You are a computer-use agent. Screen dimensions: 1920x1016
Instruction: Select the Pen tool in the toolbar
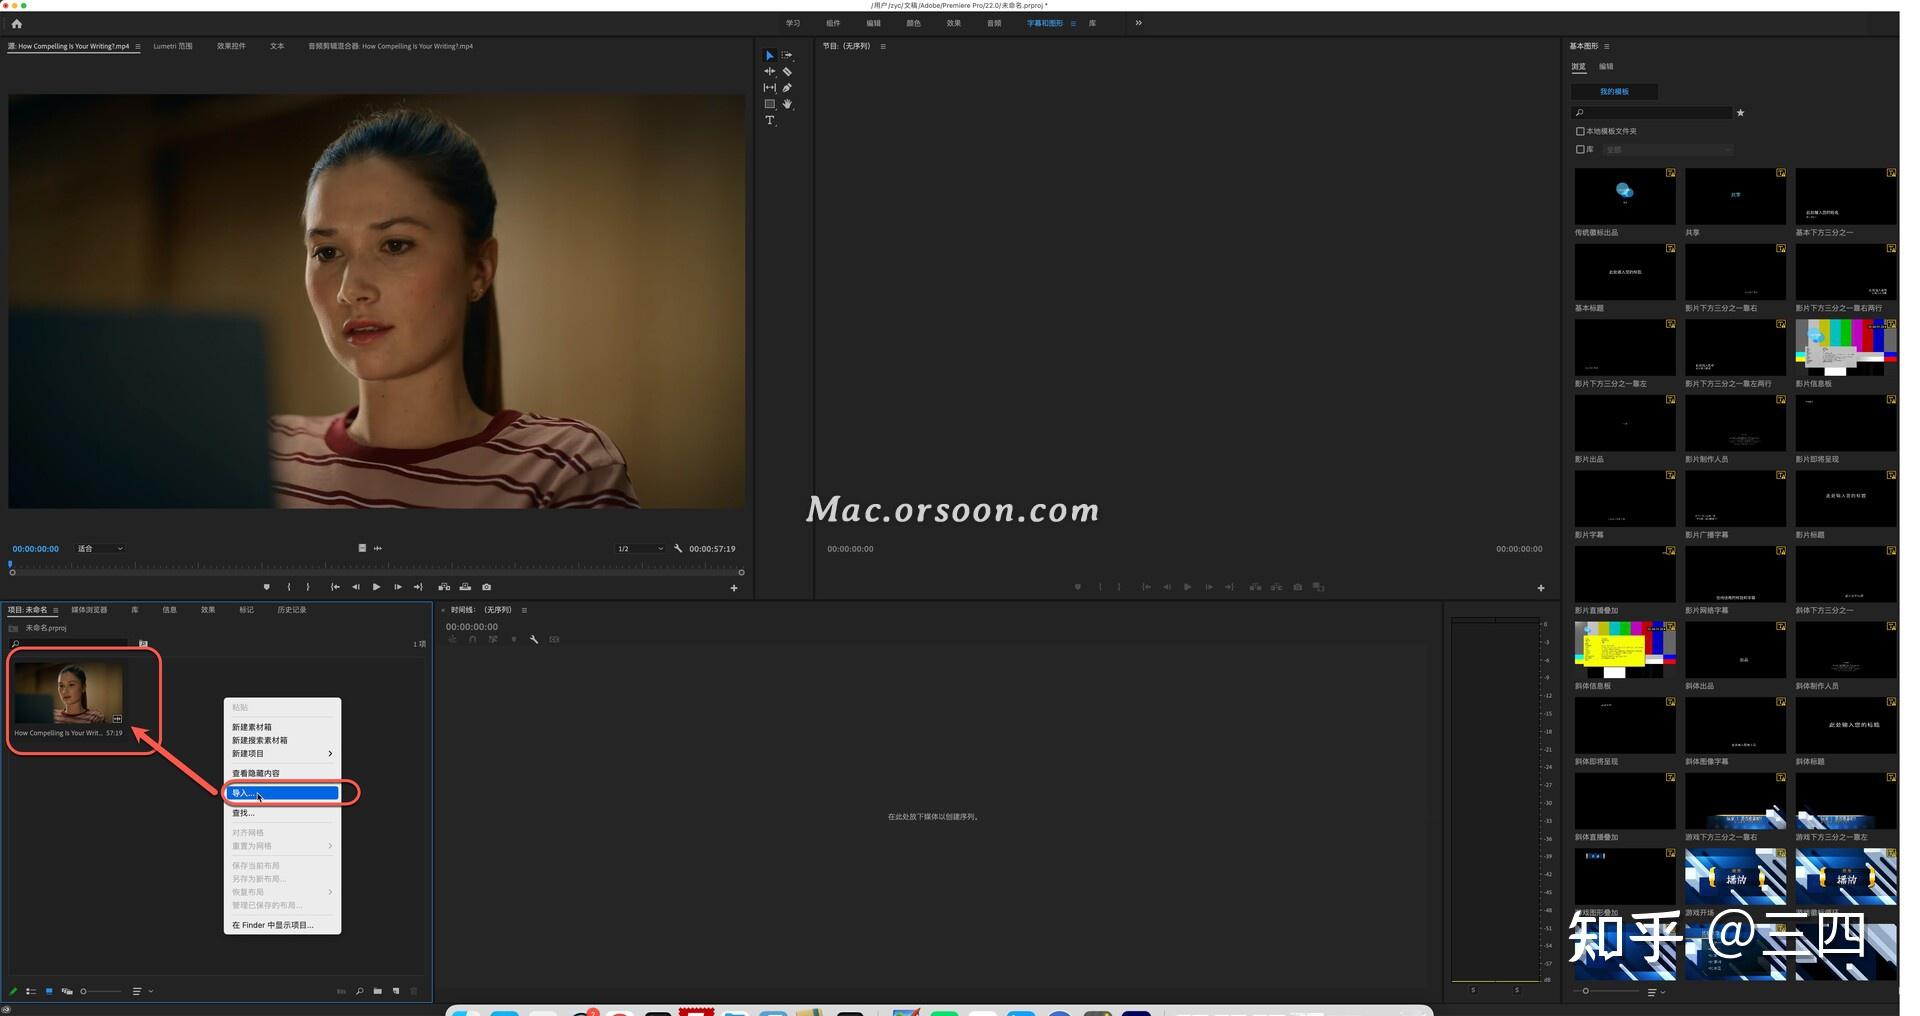coord(787,88)
